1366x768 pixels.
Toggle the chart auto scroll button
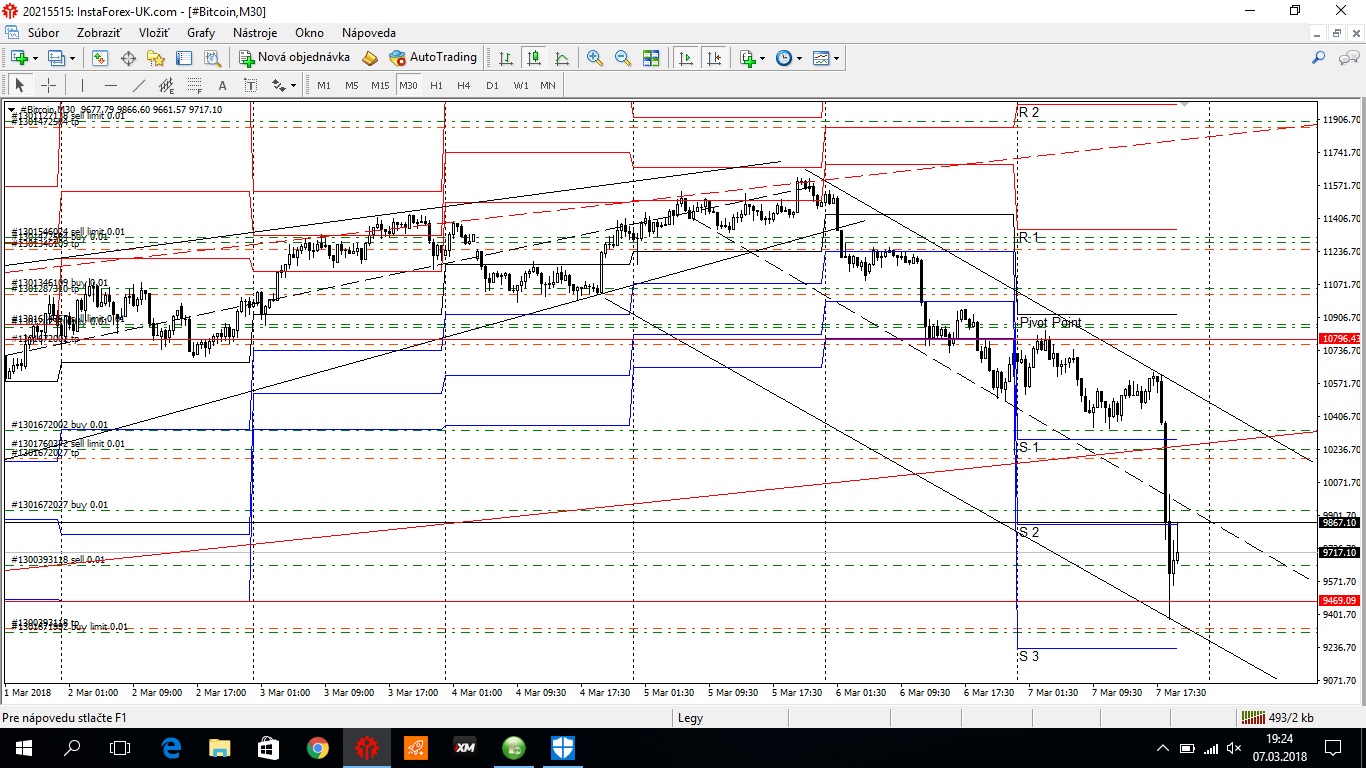click(x=686, y=58)
